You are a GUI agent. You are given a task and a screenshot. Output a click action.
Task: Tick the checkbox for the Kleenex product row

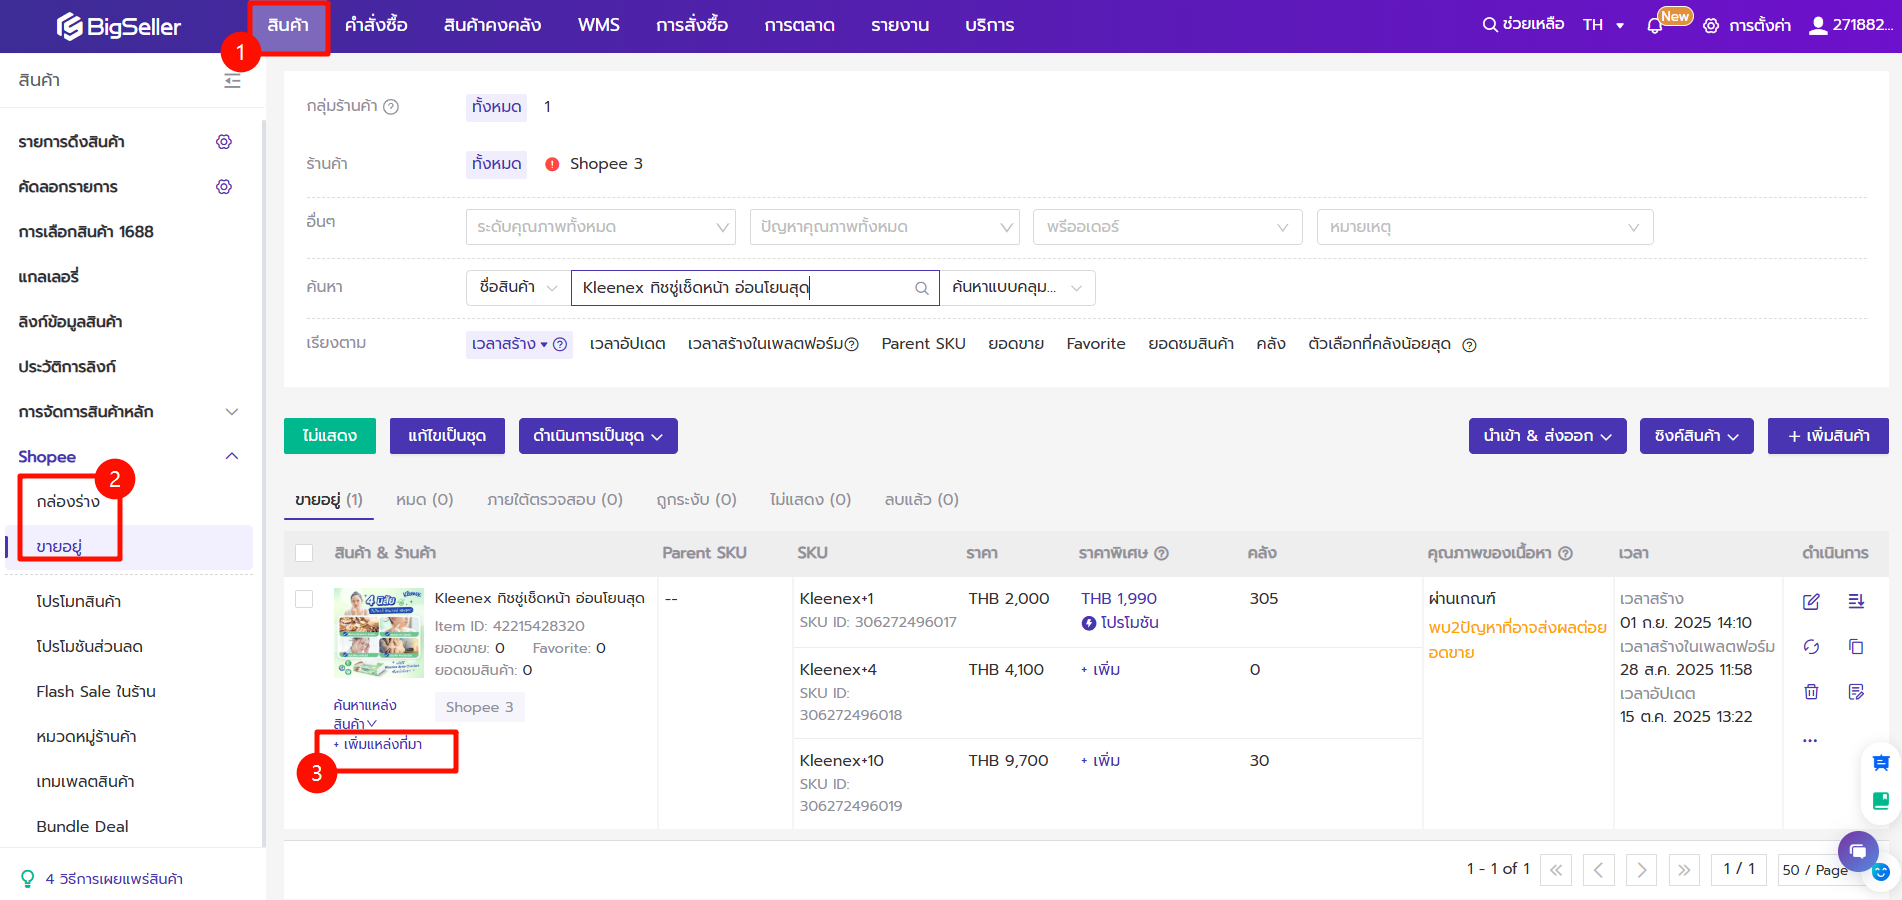click(x=305, y=599)
